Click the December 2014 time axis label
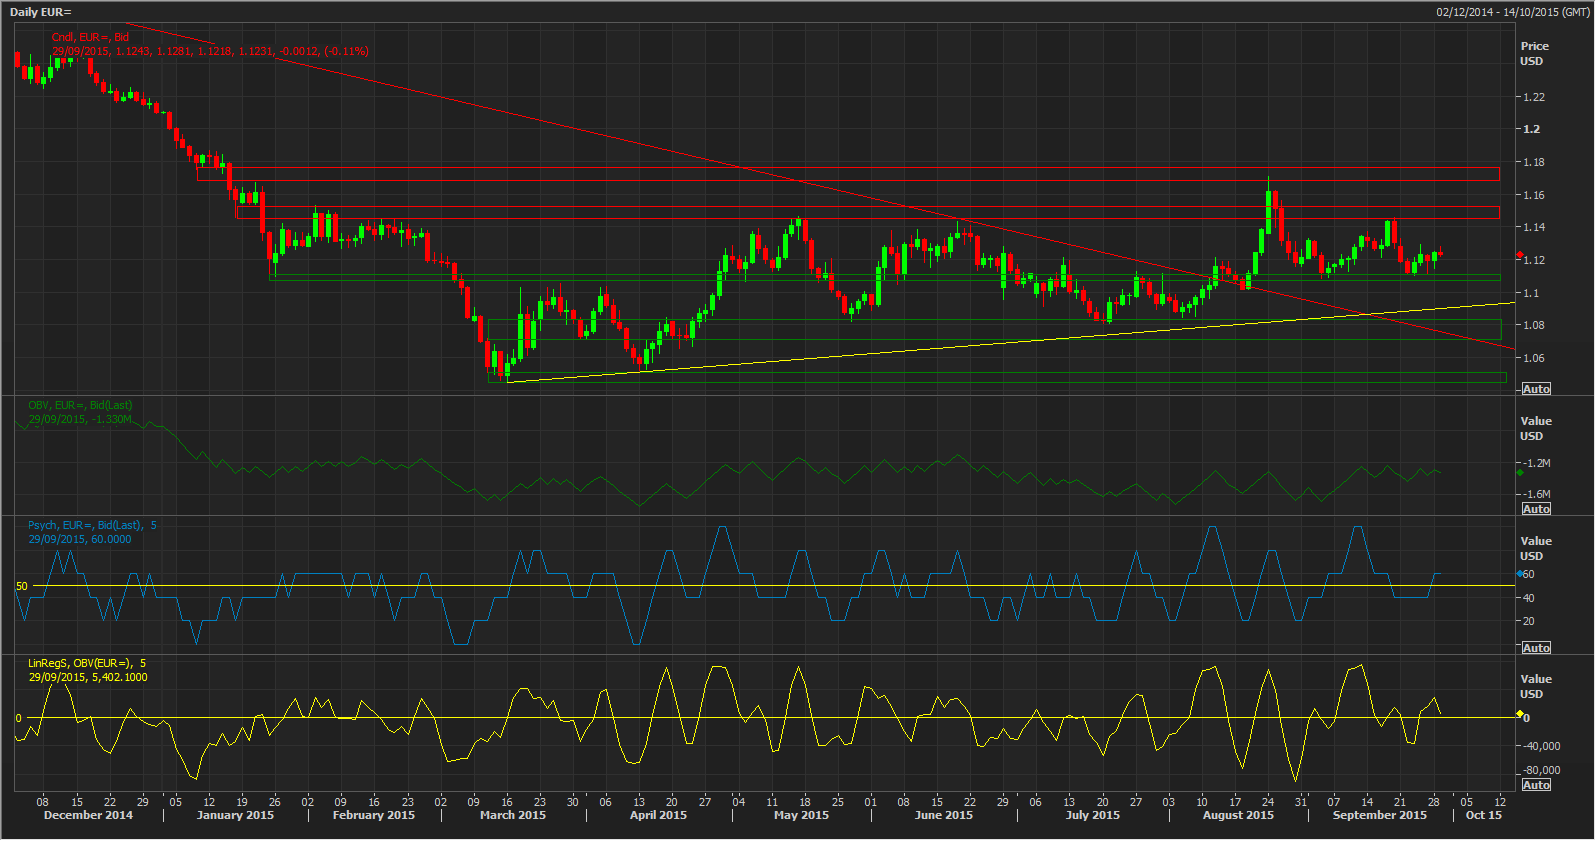The width and height of the screenshot is (1596, 841). pos(88,815)
